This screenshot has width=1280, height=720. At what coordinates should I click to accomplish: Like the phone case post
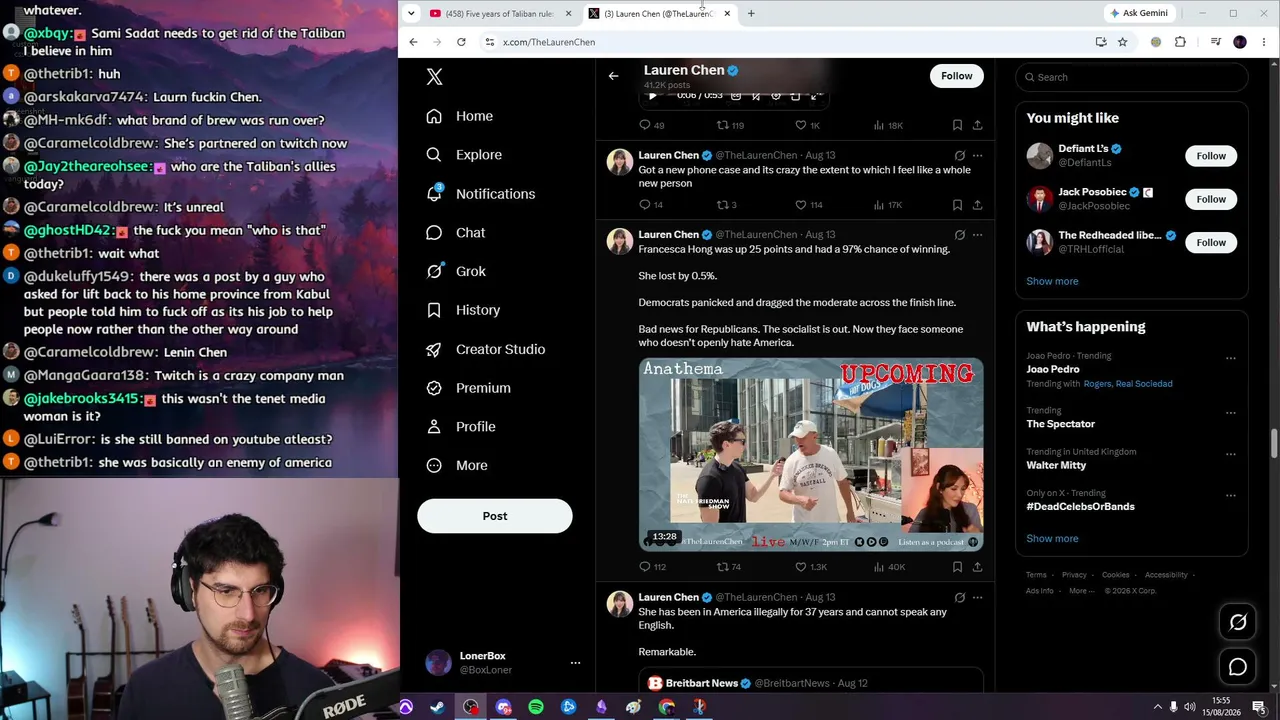point(800,205)
